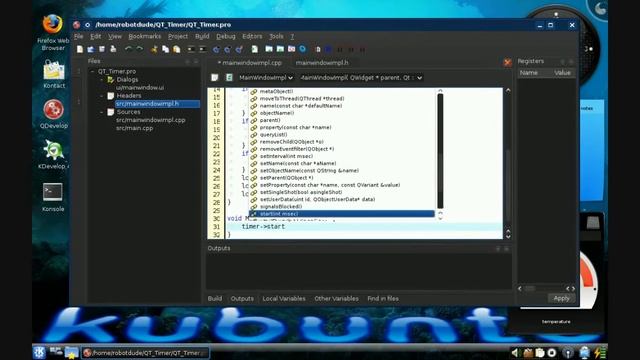Open the File menu
The width and height of the screenshot is (640, 360).
[x=78, y=36]
